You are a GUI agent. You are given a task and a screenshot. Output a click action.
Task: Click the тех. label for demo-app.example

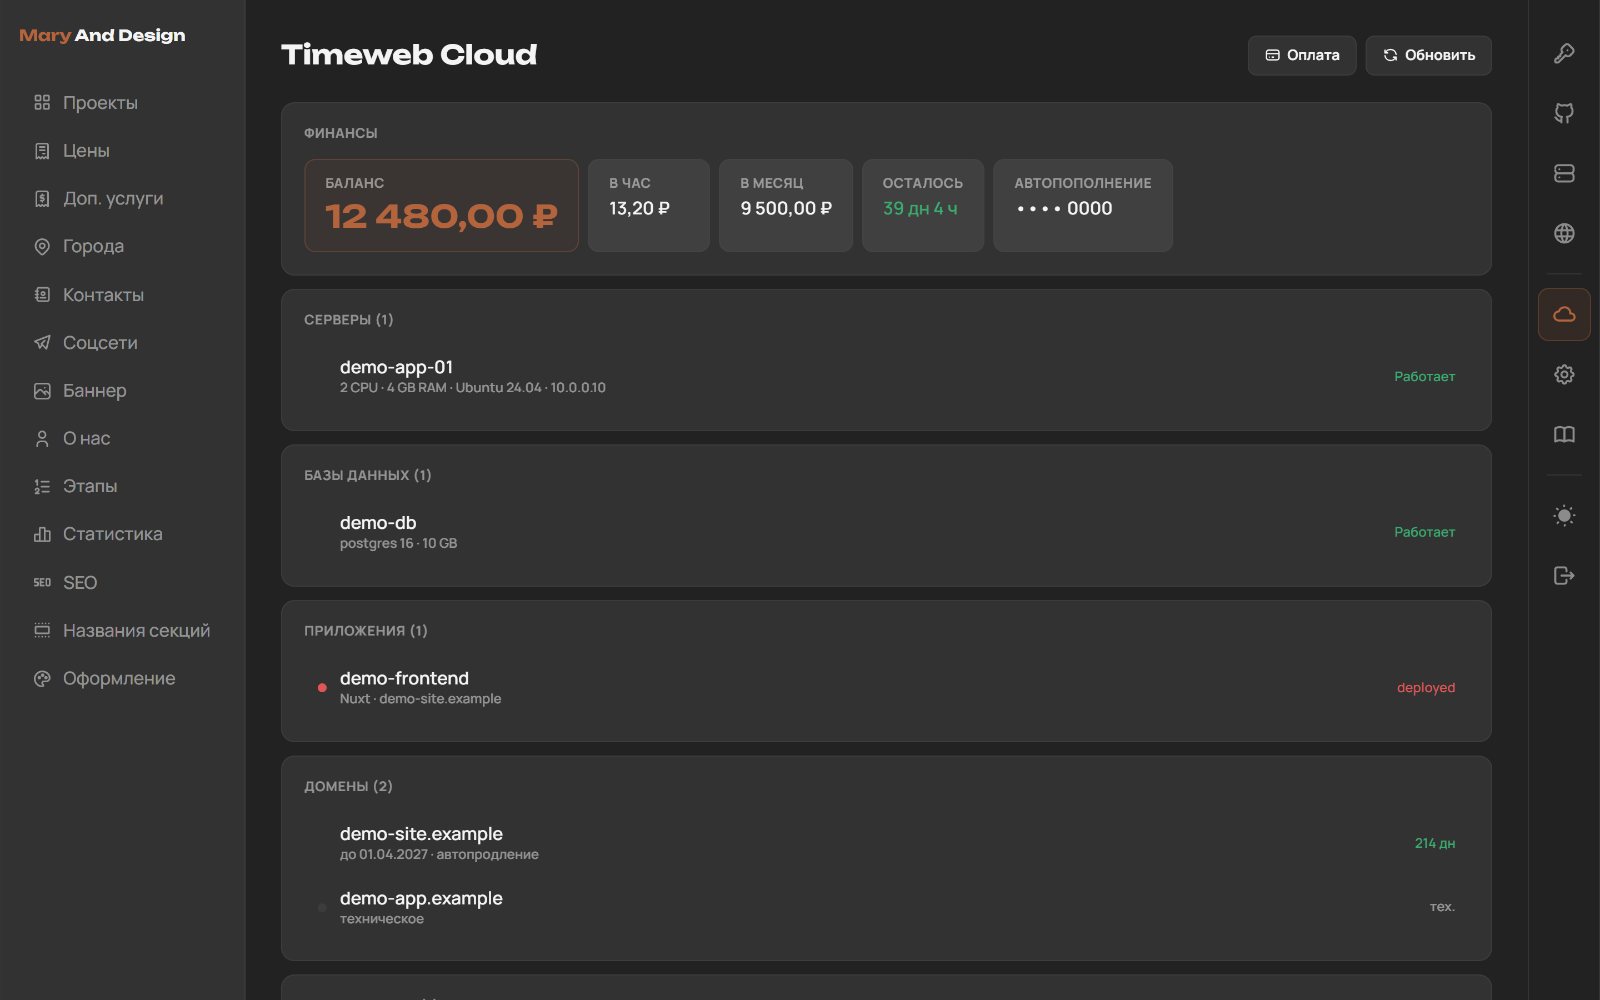coord(1442,907)
